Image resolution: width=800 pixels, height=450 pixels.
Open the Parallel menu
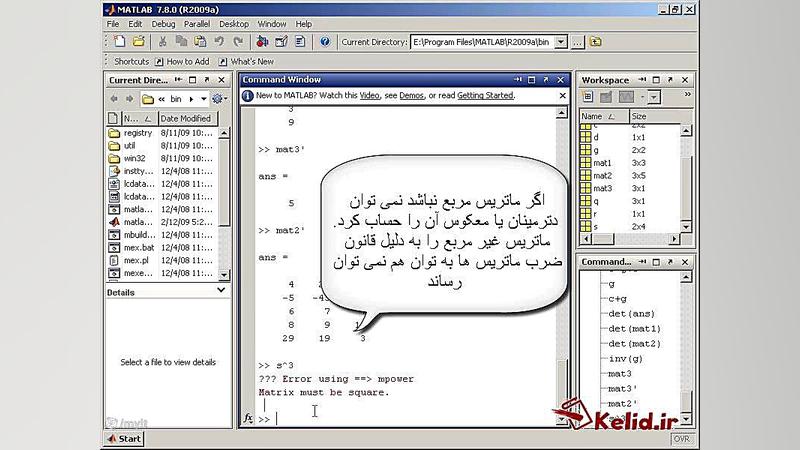pos(197,24)
